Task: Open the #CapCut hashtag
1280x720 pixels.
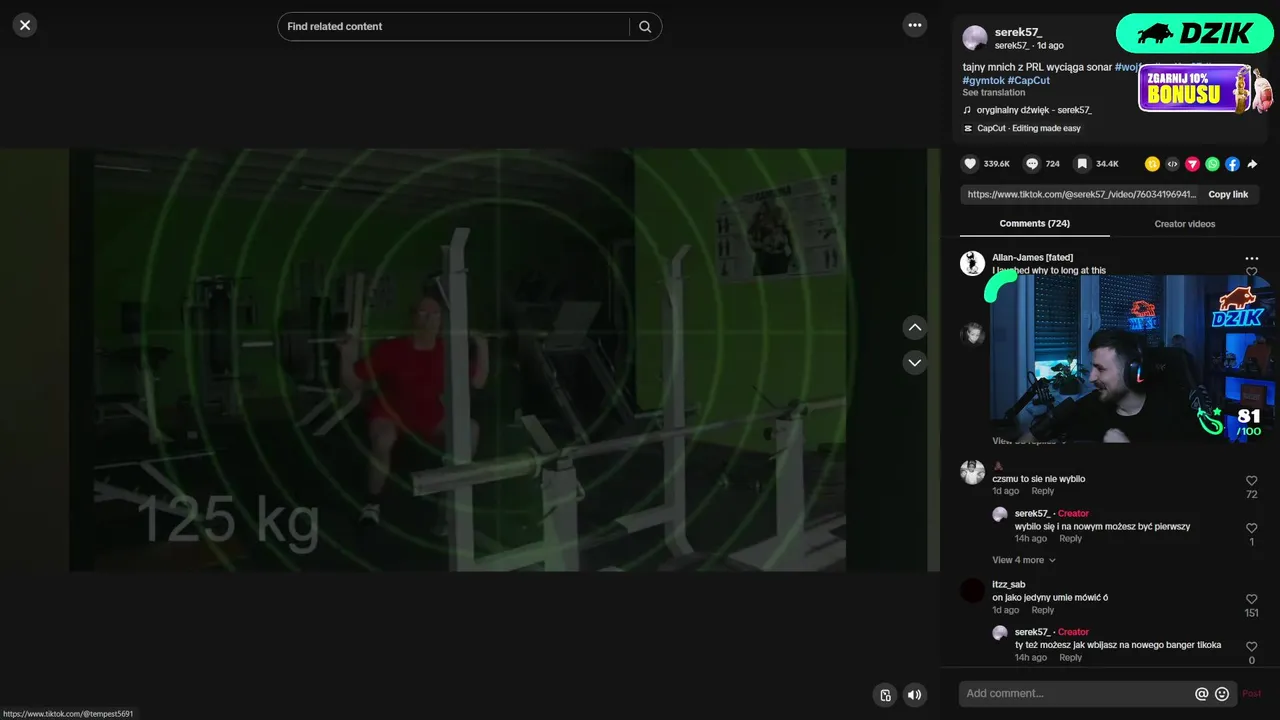Action: pyautogui.click(x=1029, y=80)
